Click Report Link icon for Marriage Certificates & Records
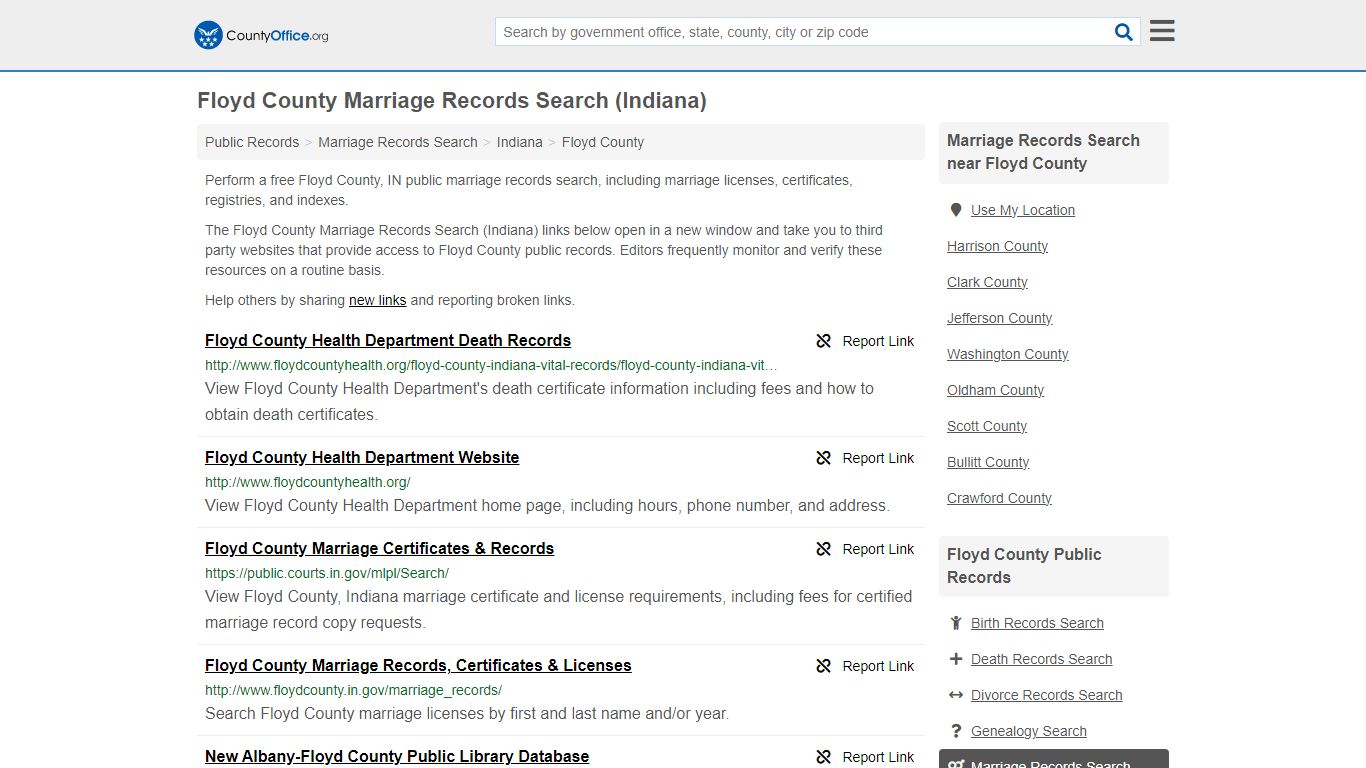 coord(824,549)
